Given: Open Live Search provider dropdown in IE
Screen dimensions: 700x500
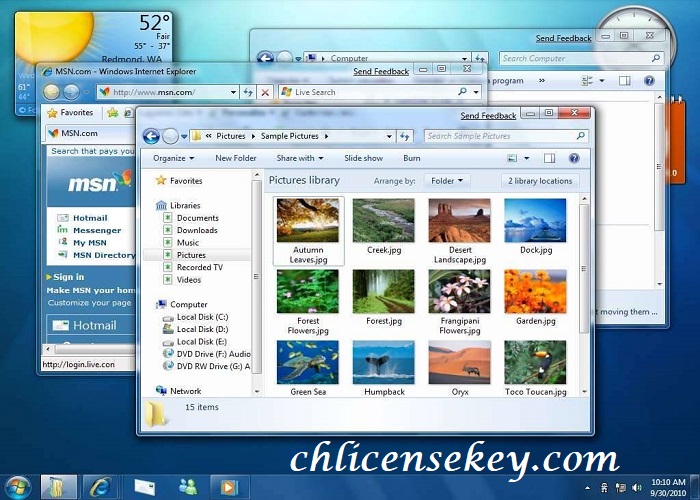Looking at the screenshot, I should (x=476, y=92).
